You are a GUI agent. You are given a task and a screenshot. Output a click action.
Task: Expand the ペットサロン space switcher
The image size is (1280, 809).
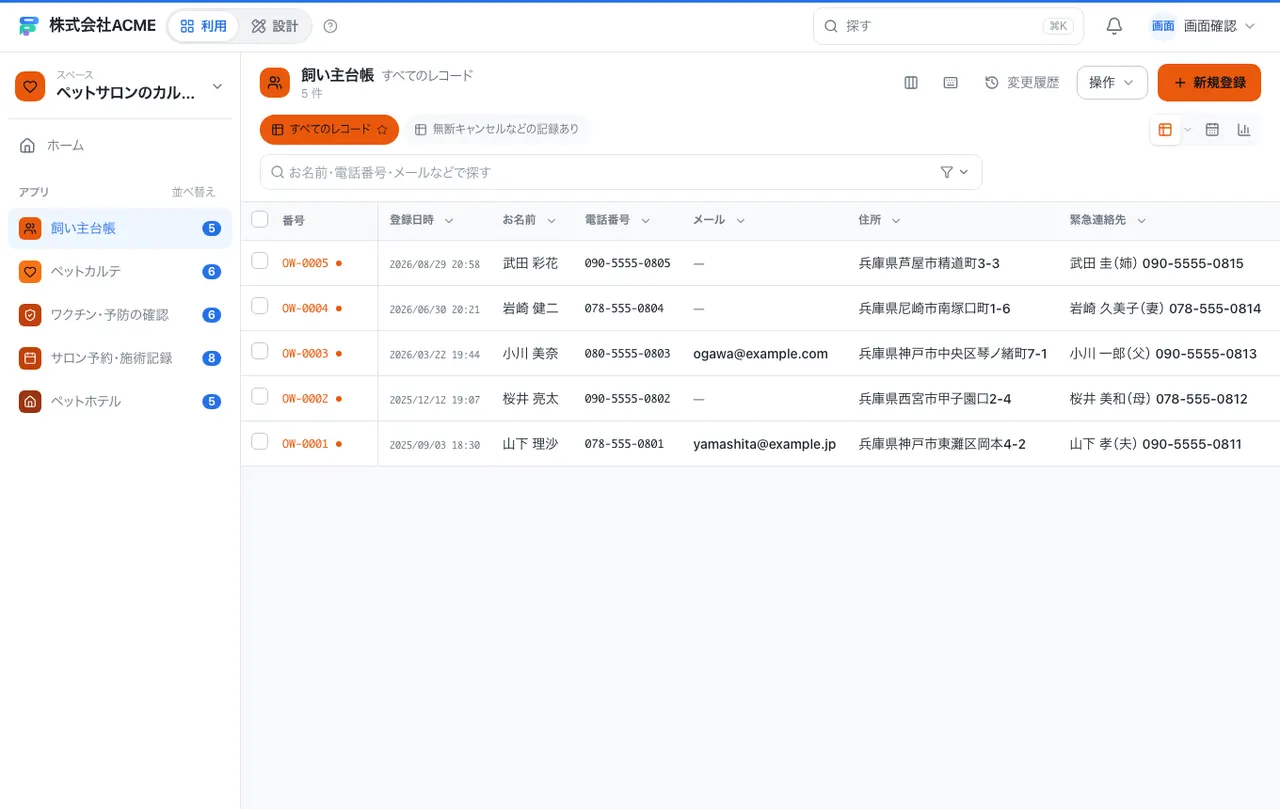click(120, 87)
